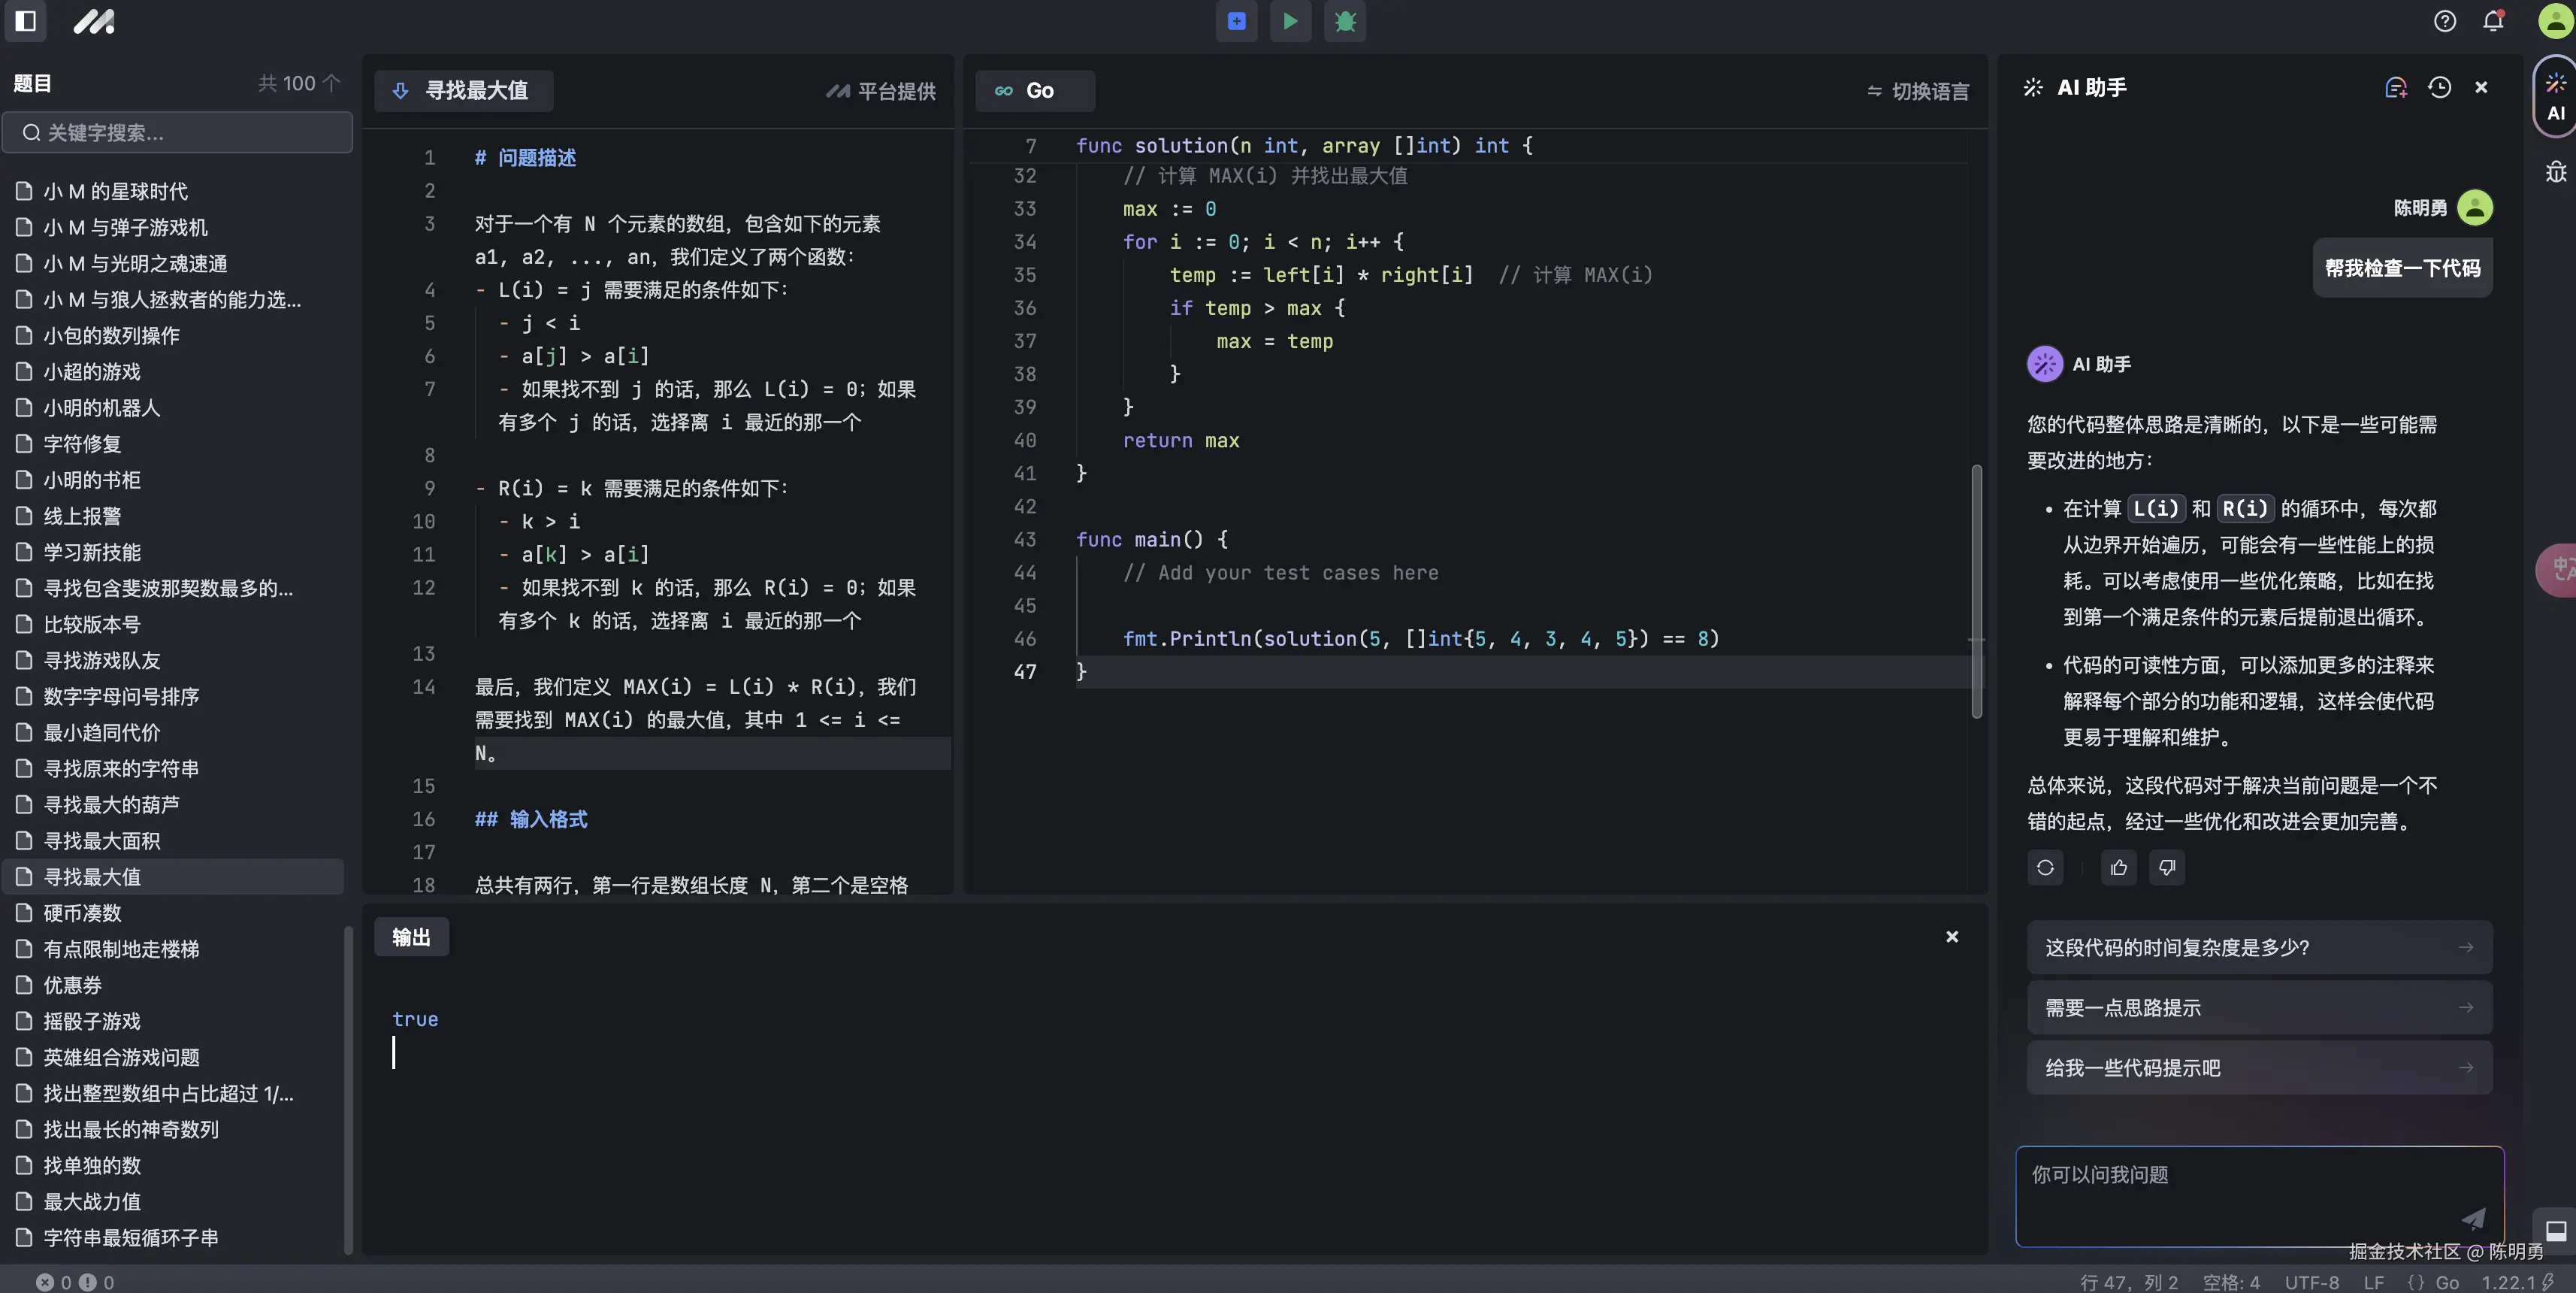Toggle the left sidebar panel icon
The width and height of the screenshot is (2576, 1293).
pyautogui.click(x=26, y=21)
